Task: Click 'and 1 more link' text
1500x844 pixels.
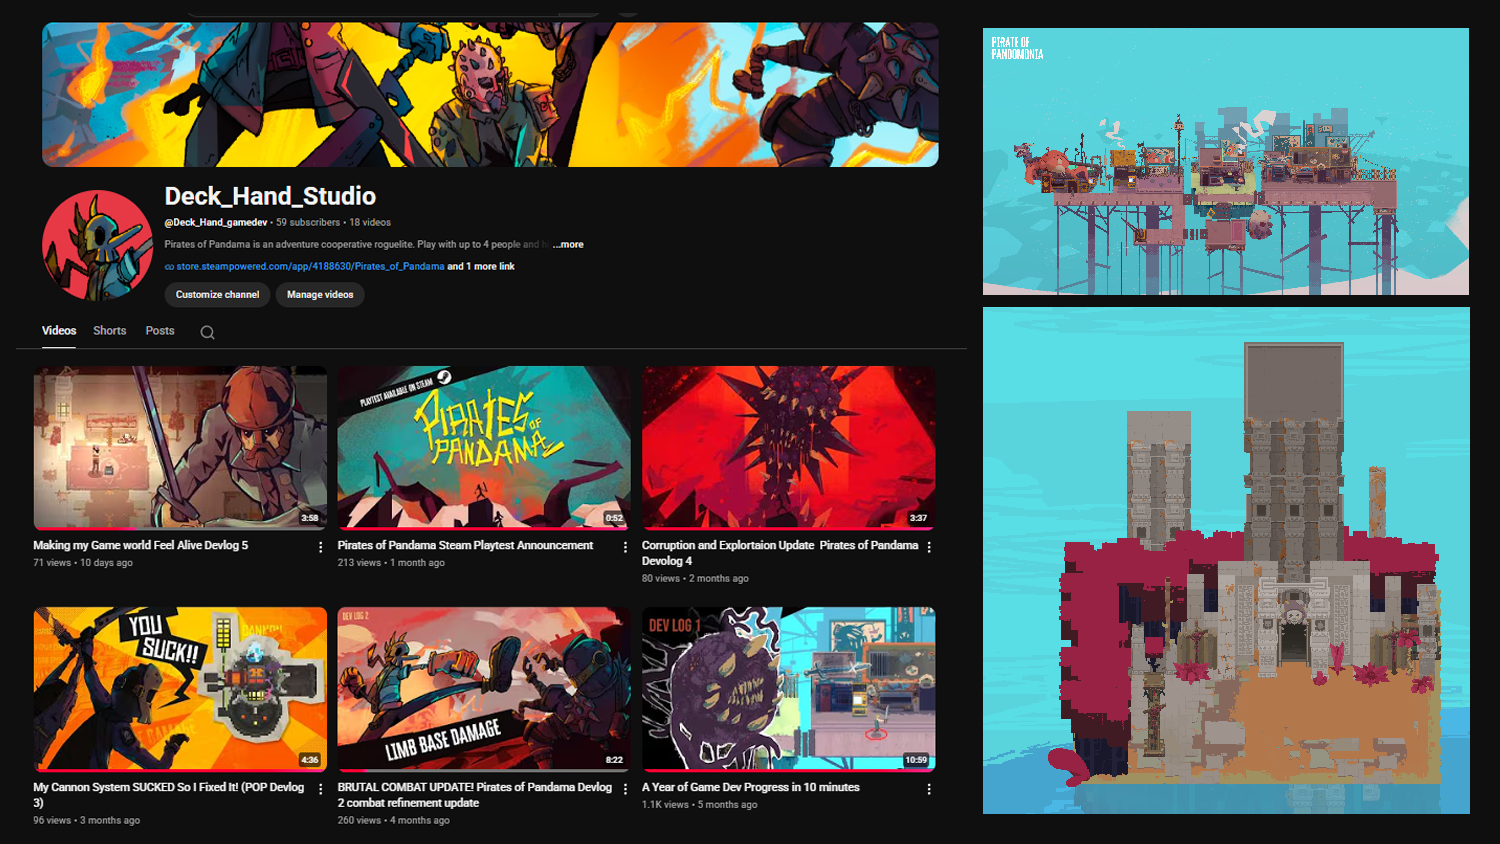Action: (481, 267)
